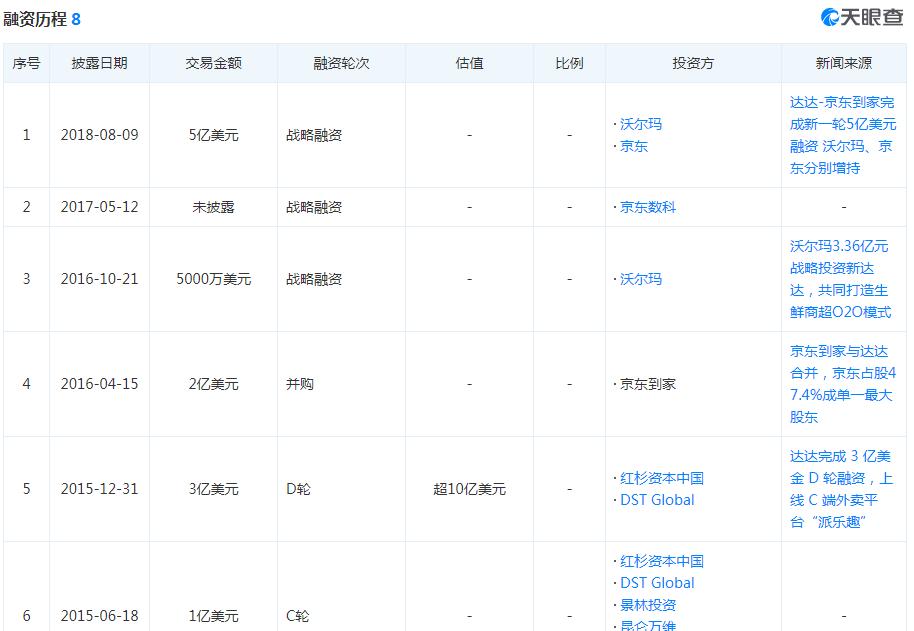This screenshot has width=914, height=631.
Task: Open news about 沃尔玛 3.36亿美元 investment
Action: click(840, 279)
